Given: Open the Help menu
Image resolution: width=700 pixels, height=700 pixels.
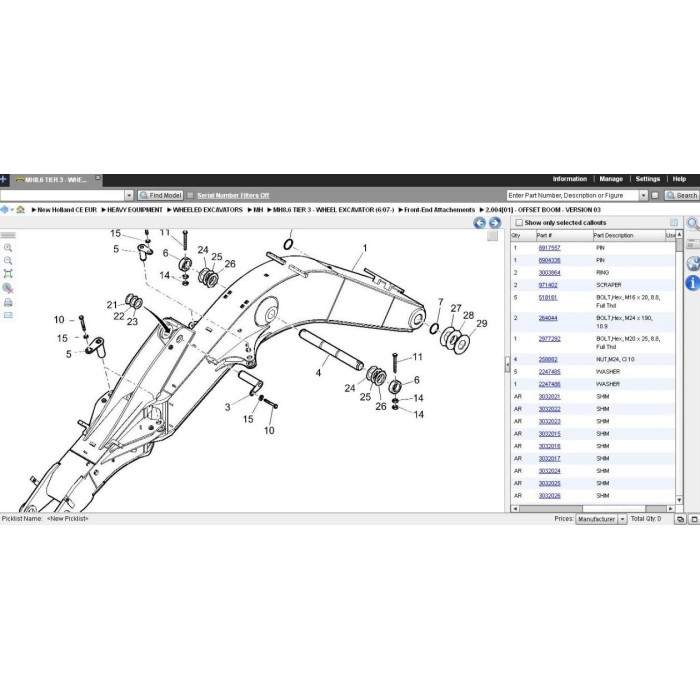Looking at the screenshot, I should click(x=679, y=179).
